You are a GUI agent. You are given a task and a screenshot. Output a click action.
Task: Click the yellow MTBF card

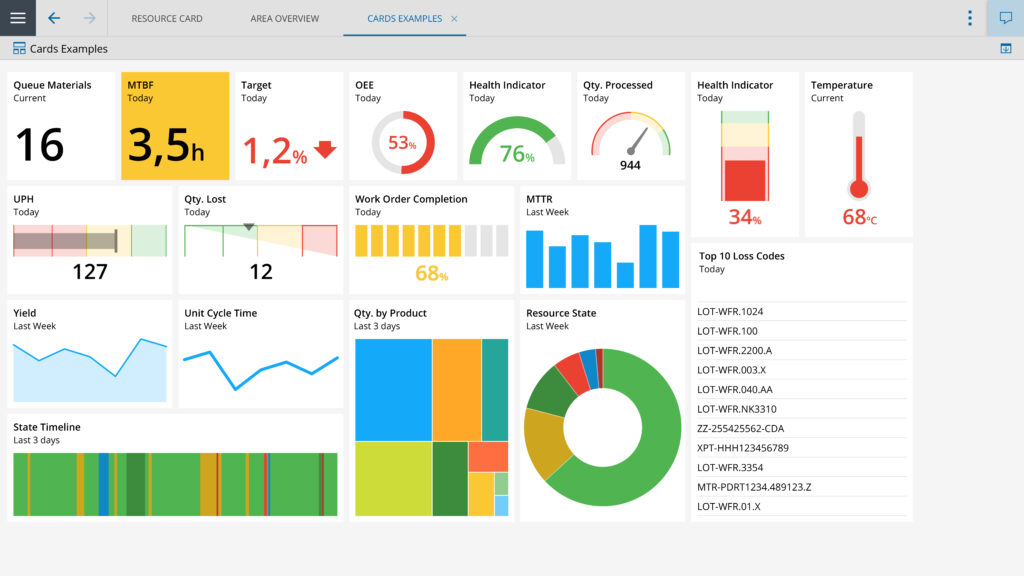click(x=175, y=126)
